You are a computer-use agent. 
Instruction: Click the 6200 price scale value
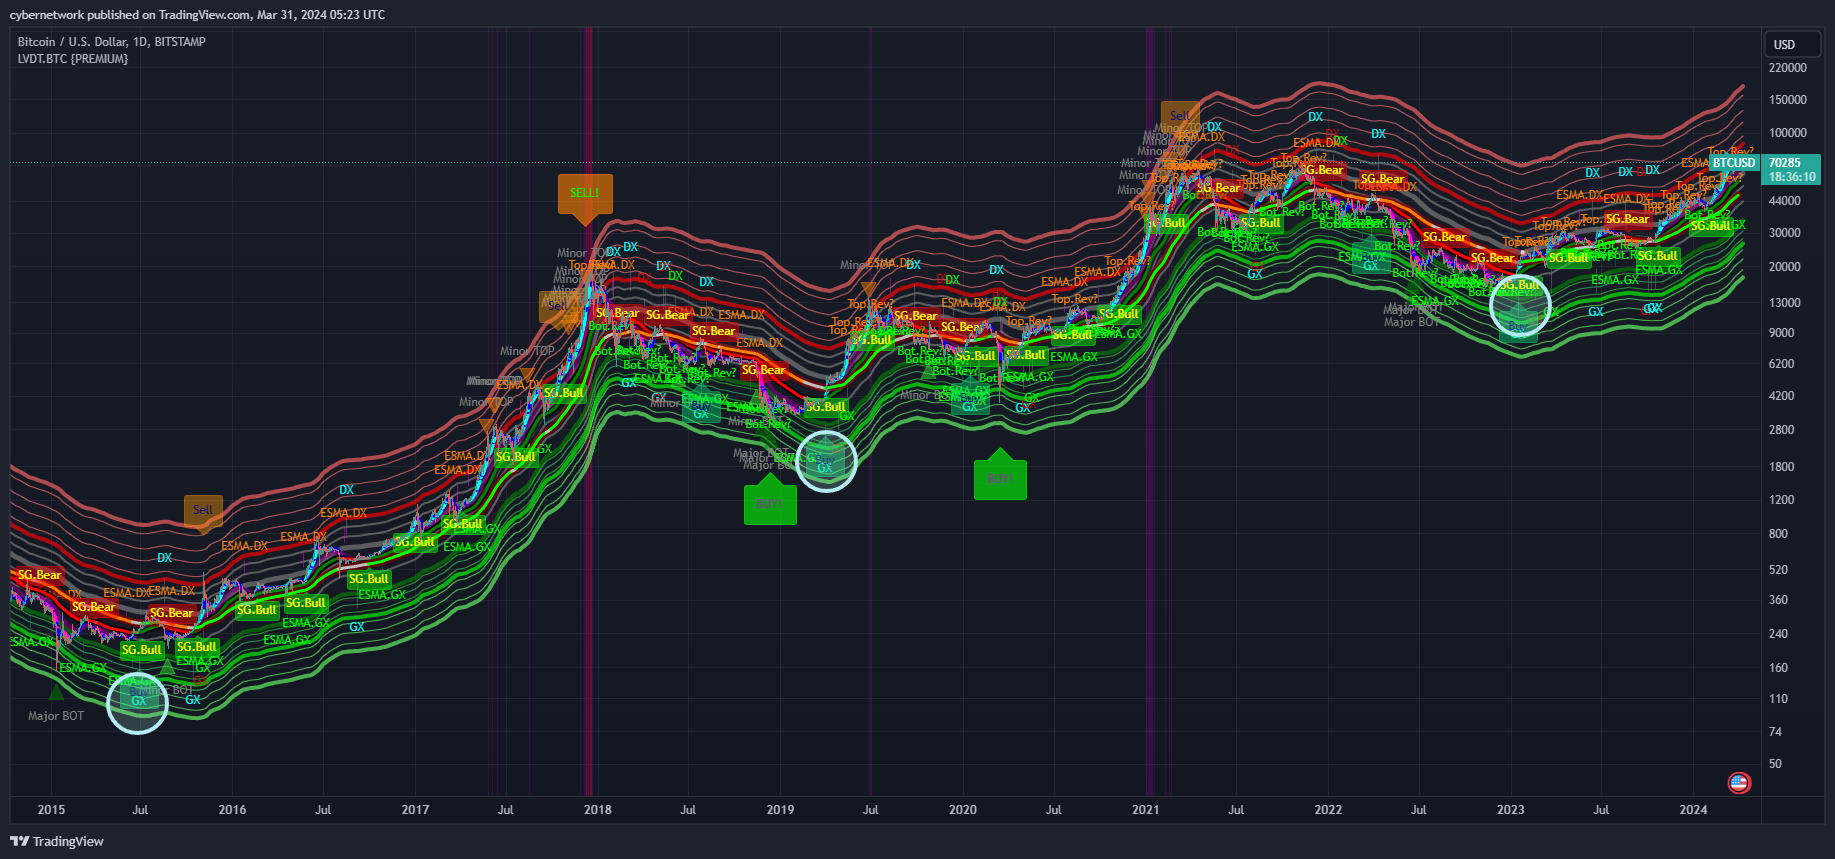(x=1782, y=364)
